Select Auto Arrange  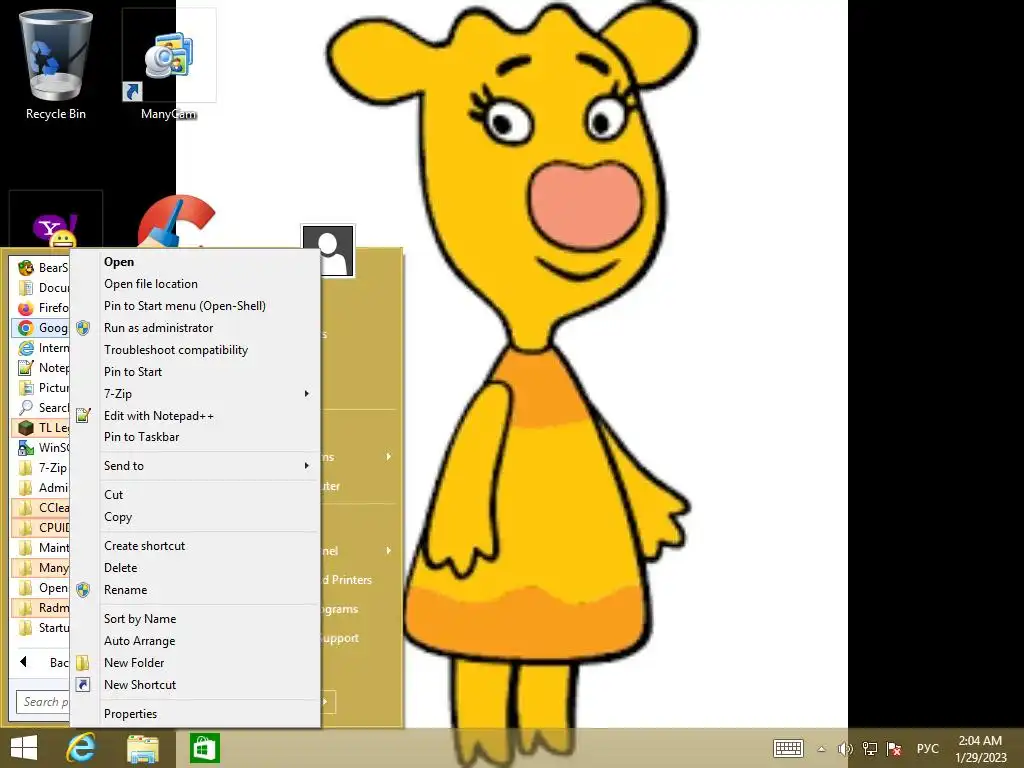tap(196, 641)
